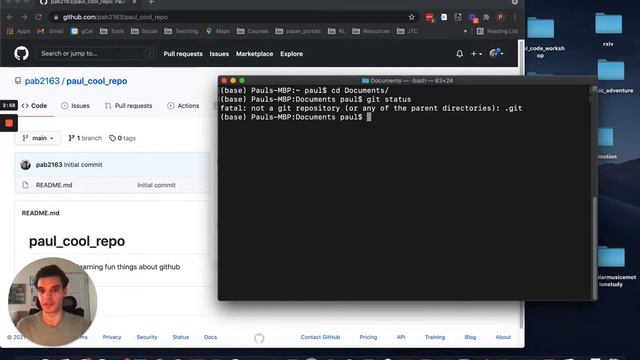Viewport: 640px width, 360px height.
Task: Open the Chrome three-dot menu
Action: point(515,17)
